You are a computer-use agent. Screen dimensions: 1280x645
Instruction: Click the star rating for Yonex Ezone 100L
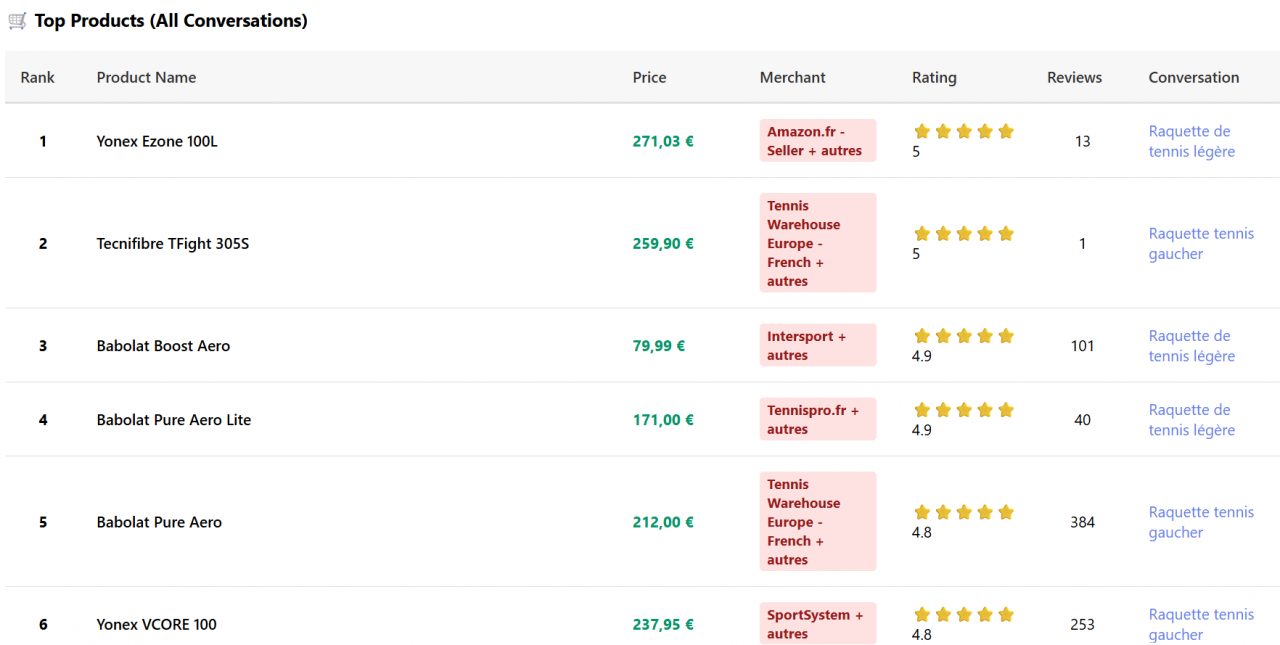pyautogui.click(x=964, y=131)
